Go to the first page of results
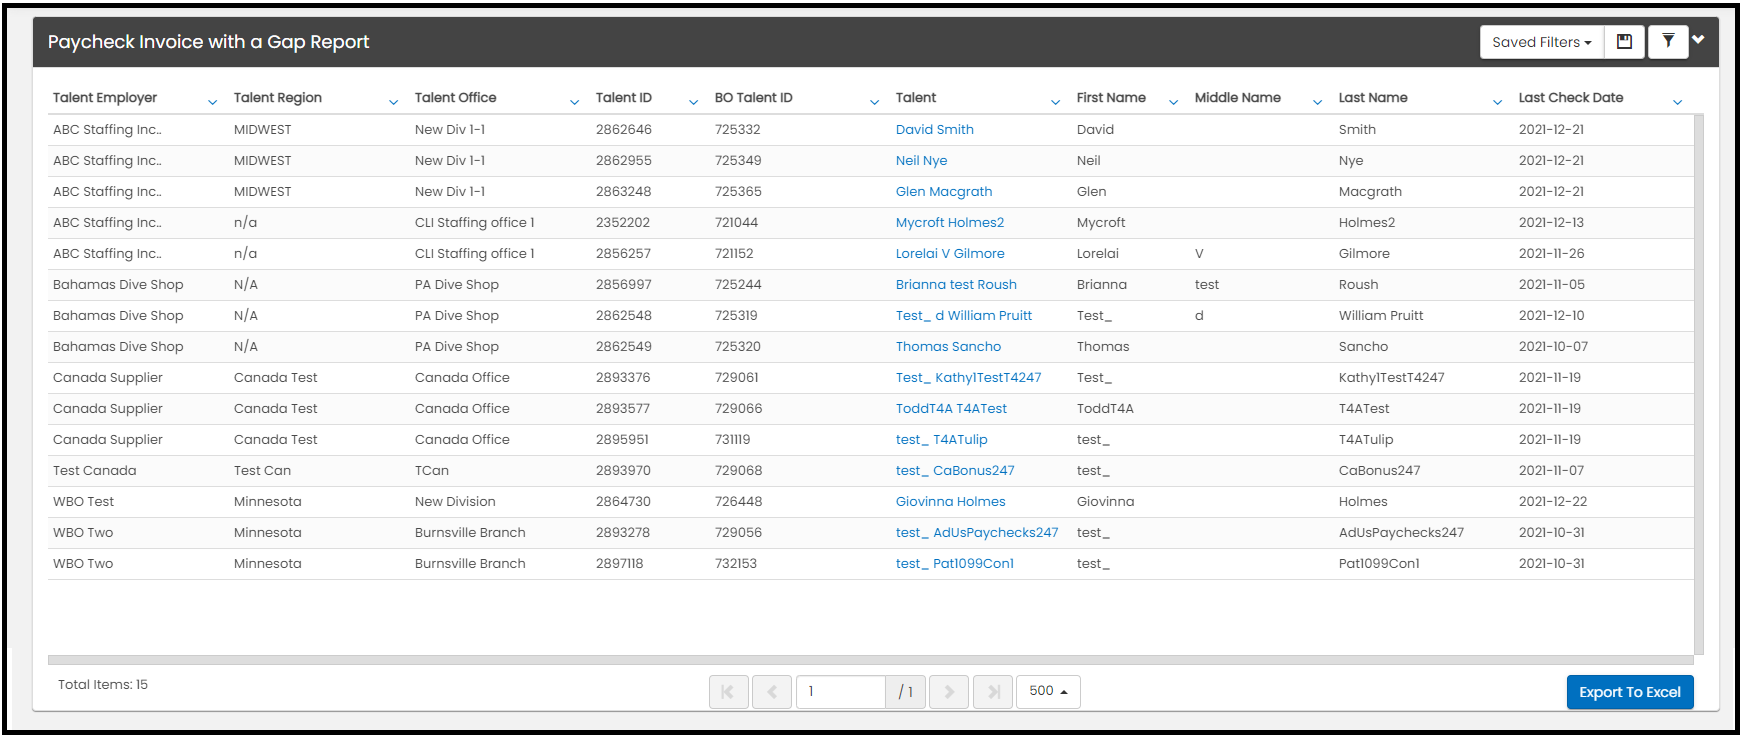This screenshot has width=1743, height=738. click(728, 691)
